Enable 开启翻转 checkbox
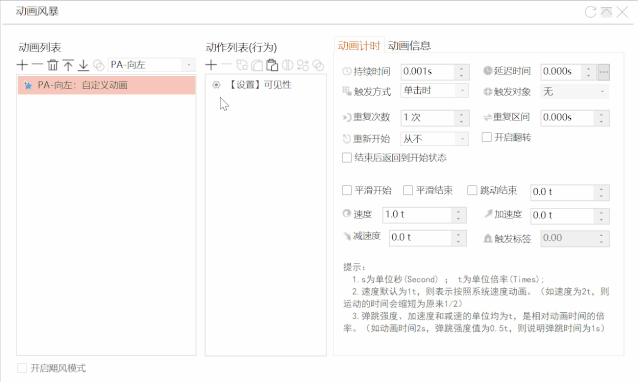 click(487, 137)
